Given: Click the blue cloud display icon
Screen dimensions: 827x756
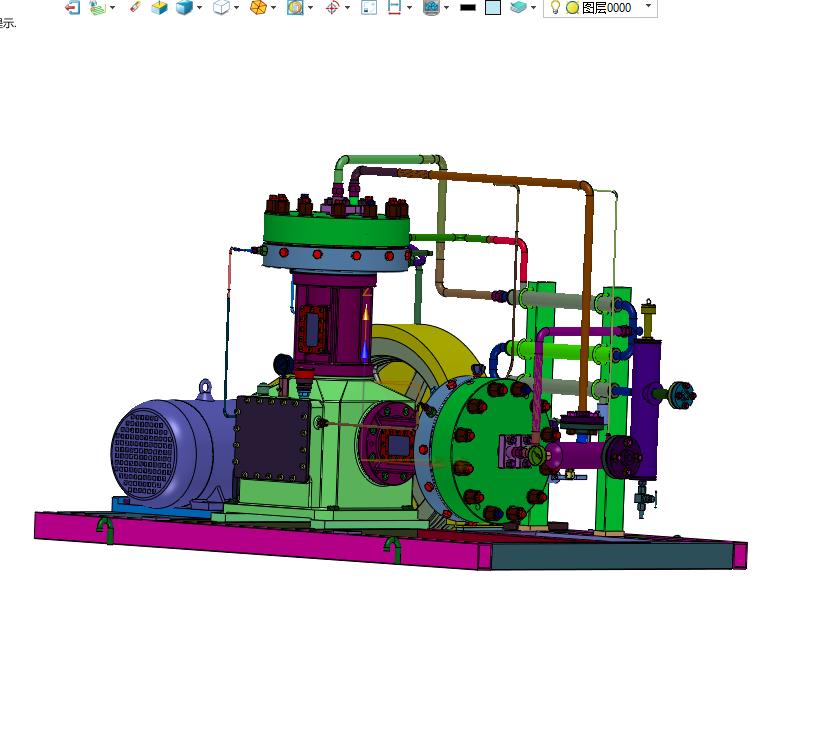Looking at the screenshot, I should coord(431,7).
